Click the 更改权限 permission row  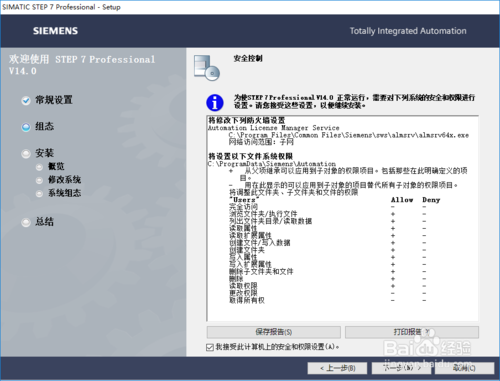[243, 293]
